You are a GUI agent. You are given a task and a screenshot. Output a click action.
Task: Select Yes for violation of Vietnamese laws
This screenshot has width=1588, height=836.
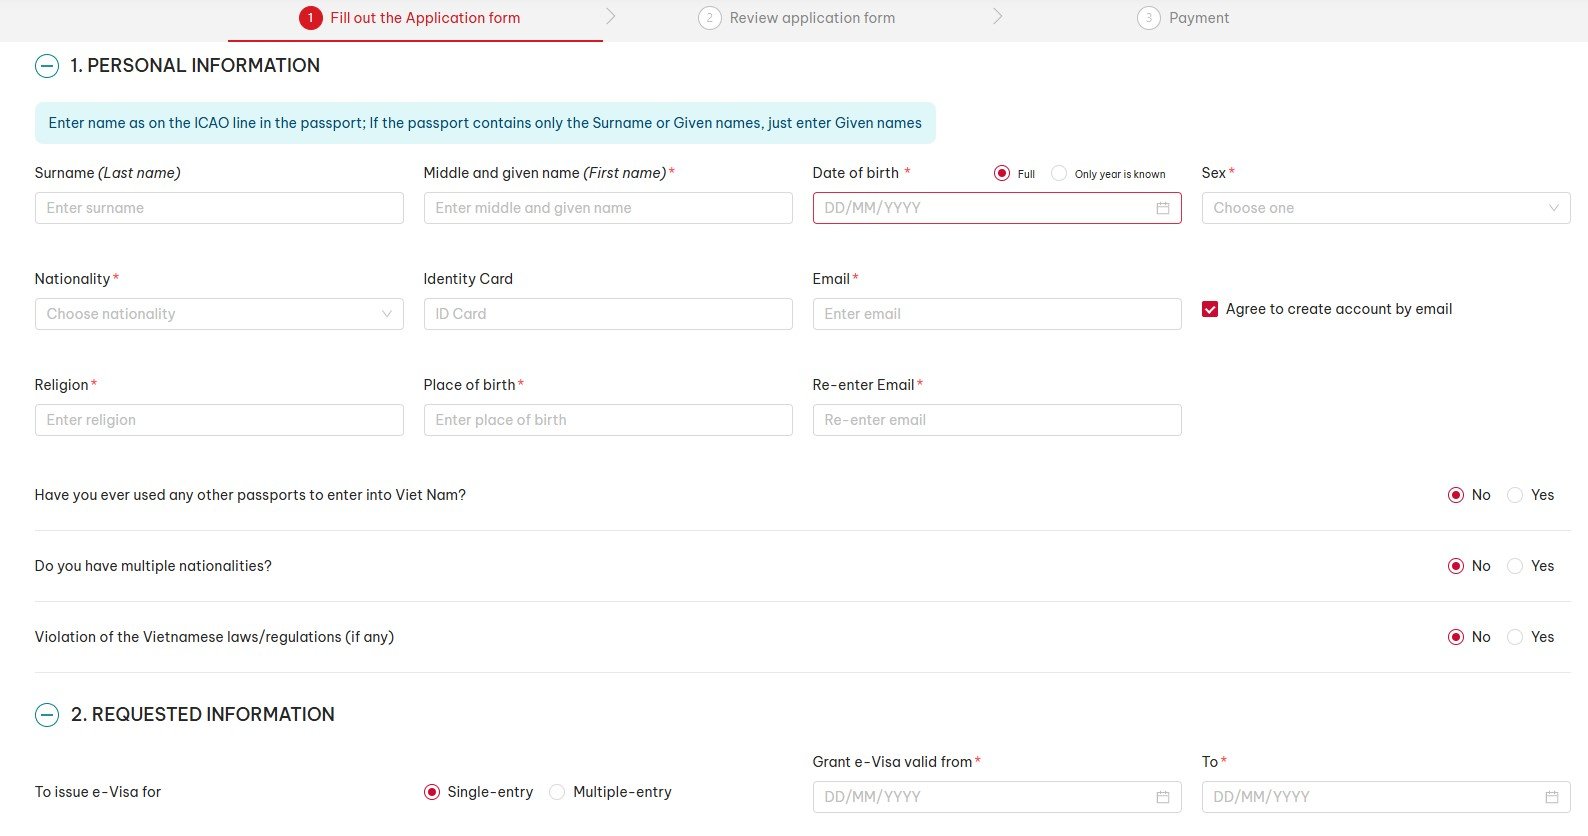(1515, 637)
